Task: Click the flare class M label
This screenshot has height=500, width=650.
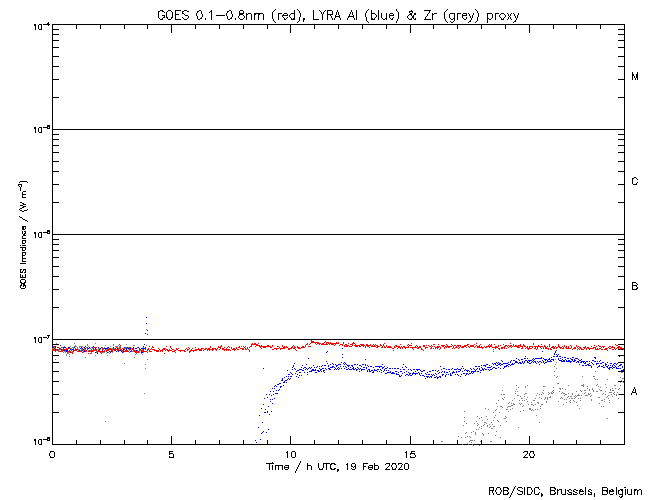Action: pos(635,77)
